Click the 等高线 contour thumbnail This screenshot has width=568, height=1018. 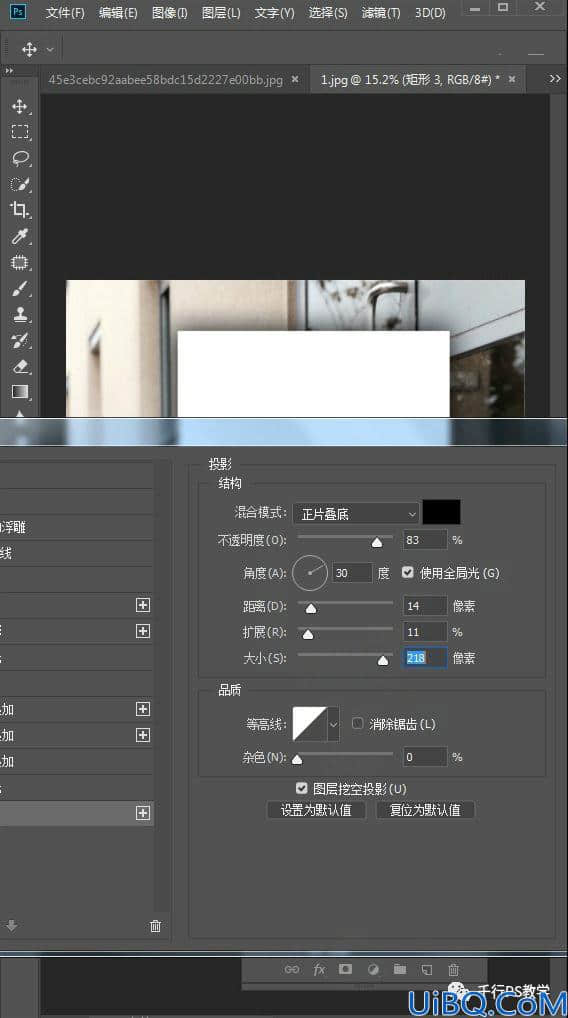click(310, 723)
